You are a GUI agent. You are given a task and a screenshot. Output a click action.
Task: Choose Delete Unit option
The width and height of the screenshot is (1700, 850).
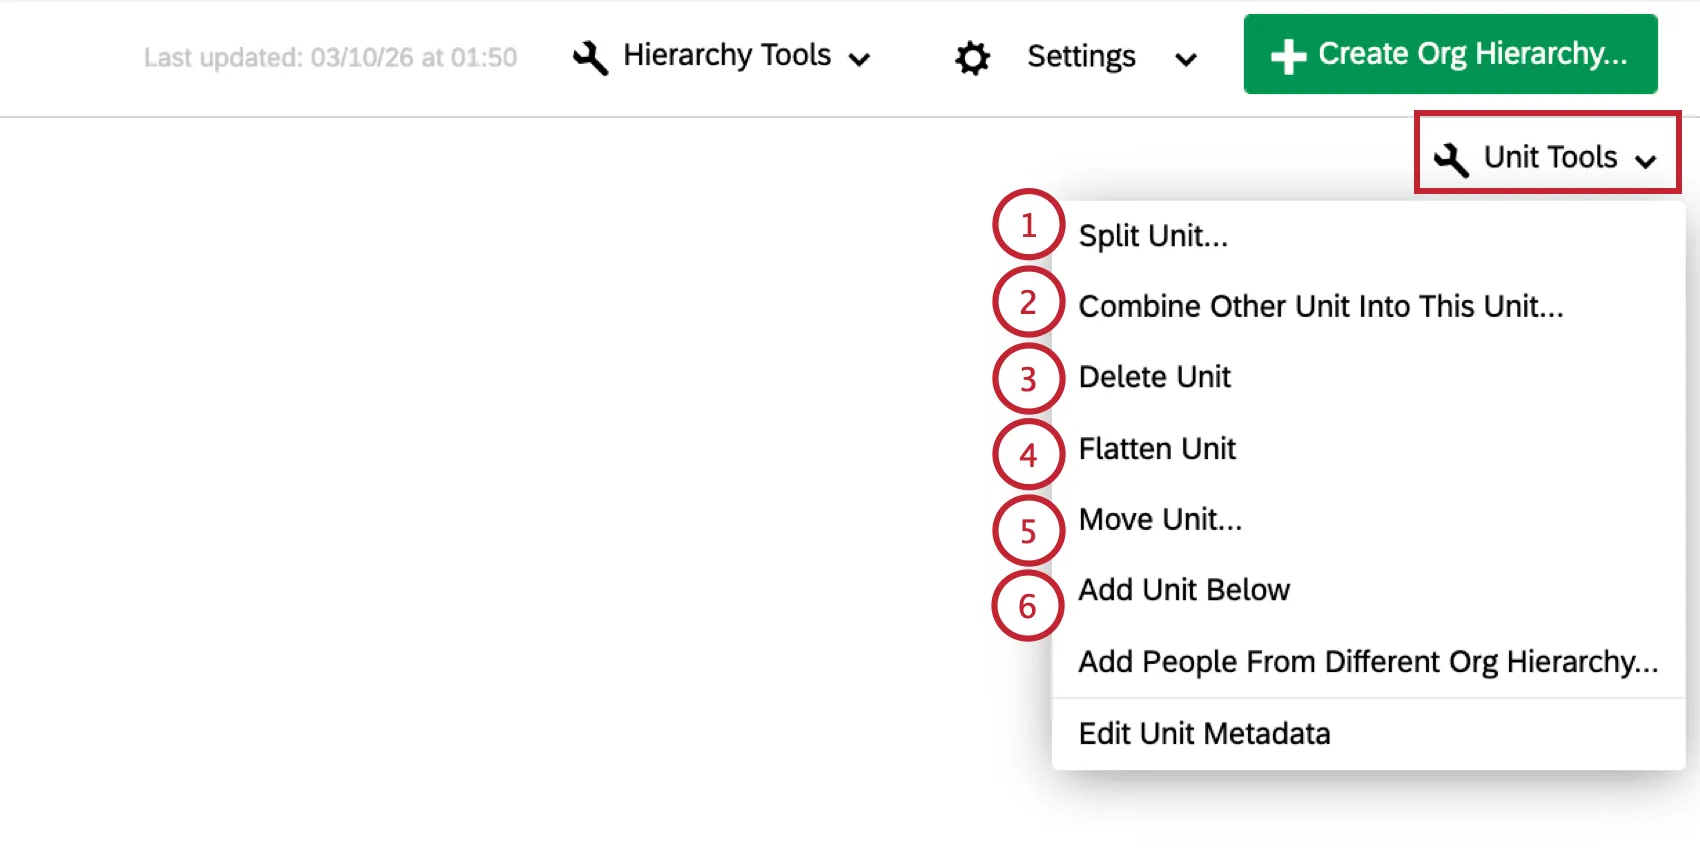coord(1368,377)
